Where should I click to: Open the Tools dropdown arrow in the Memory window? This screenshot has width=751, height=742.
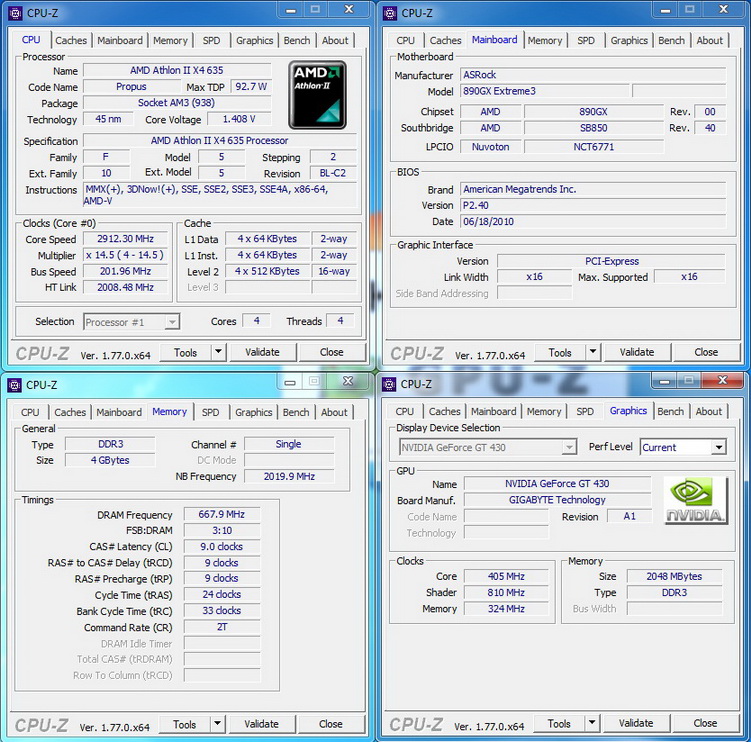(x=217, y=724)
